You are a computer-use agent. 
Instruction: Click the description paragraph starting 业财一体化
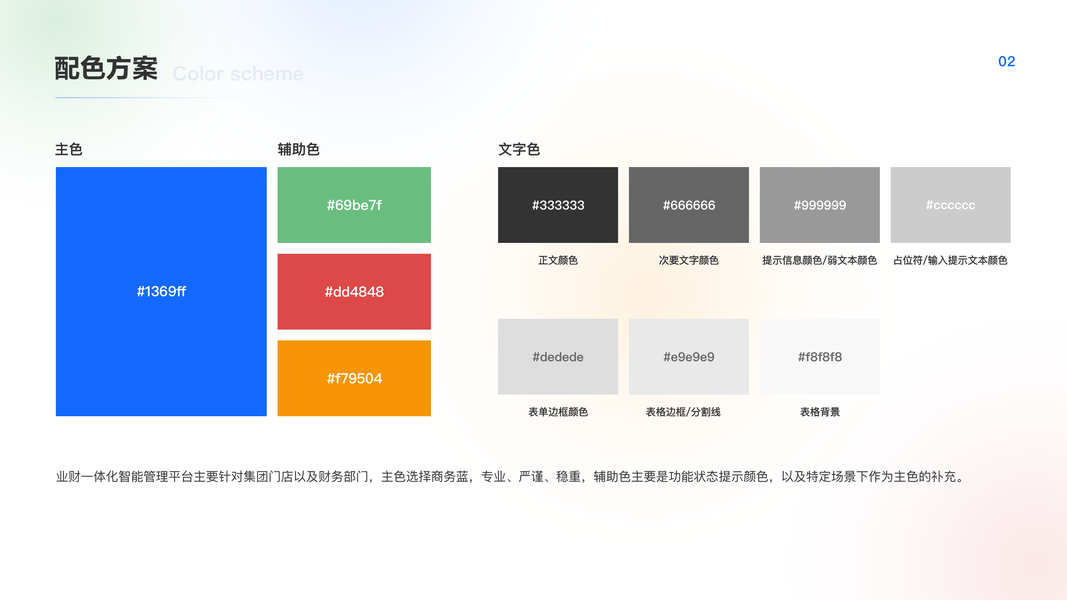510,476
